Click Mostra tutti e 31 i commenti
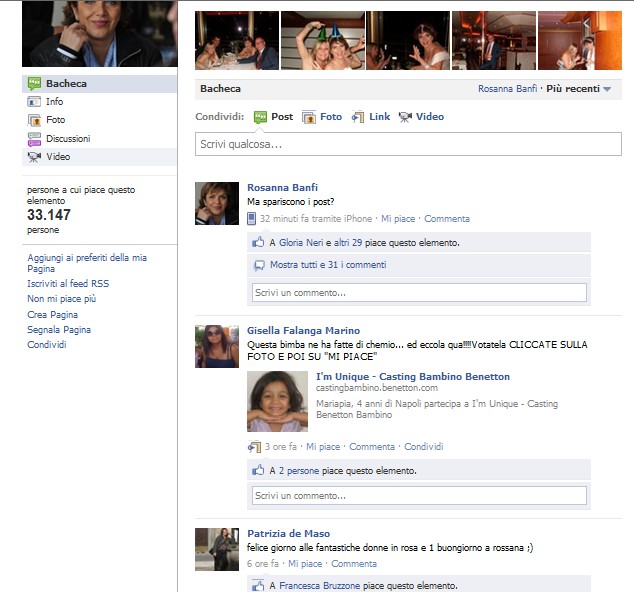This screenshot has width=634, height=592. pos(328,265)
